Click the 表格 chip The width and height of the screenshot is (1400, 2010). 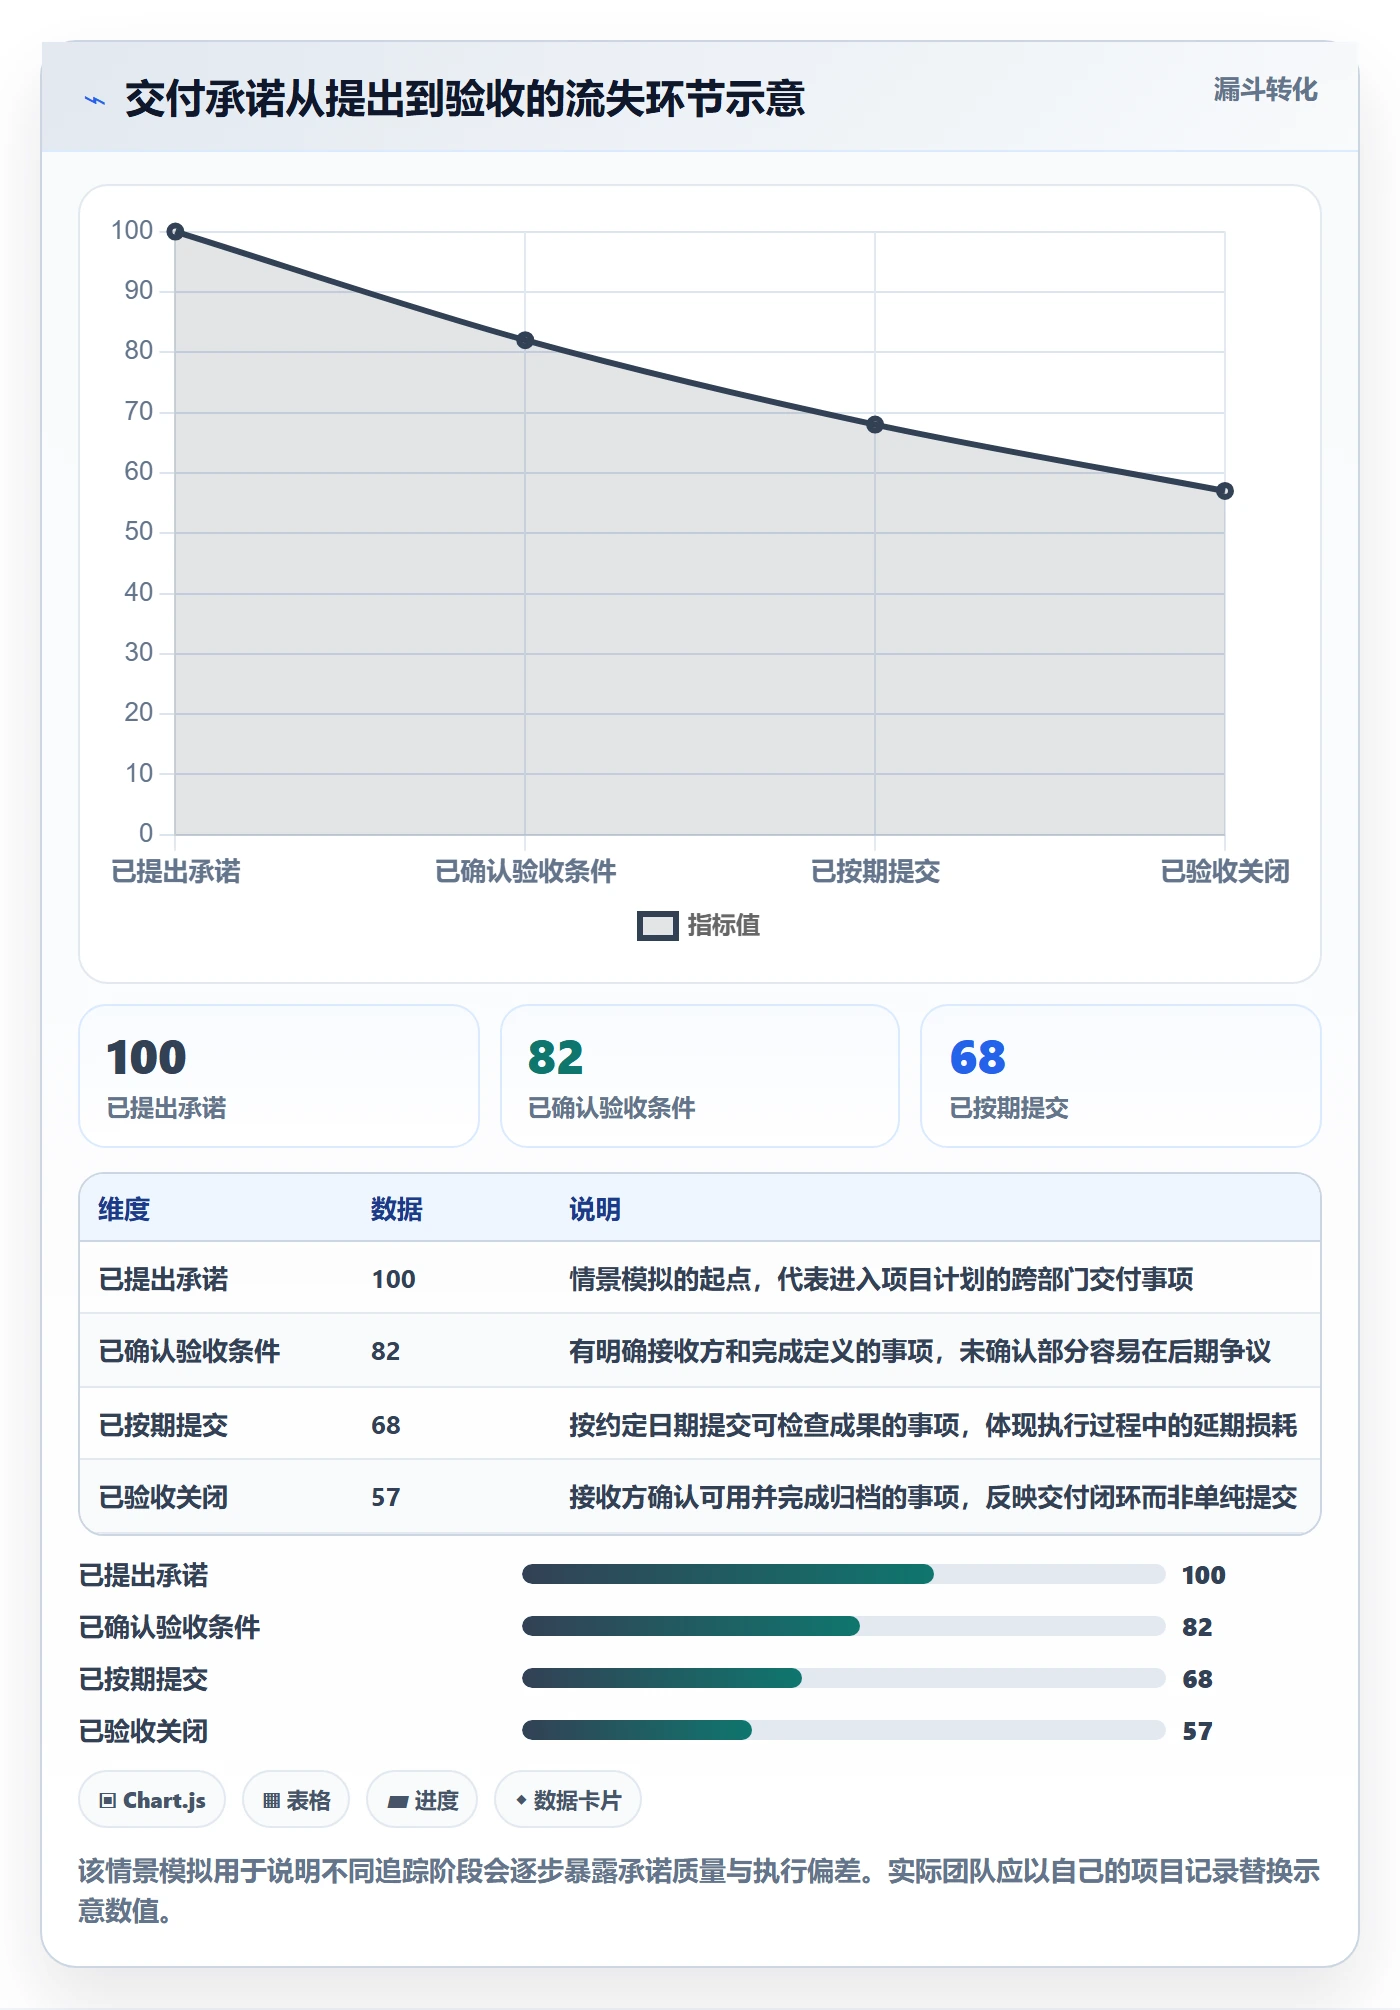click(x=296, y=1800)
